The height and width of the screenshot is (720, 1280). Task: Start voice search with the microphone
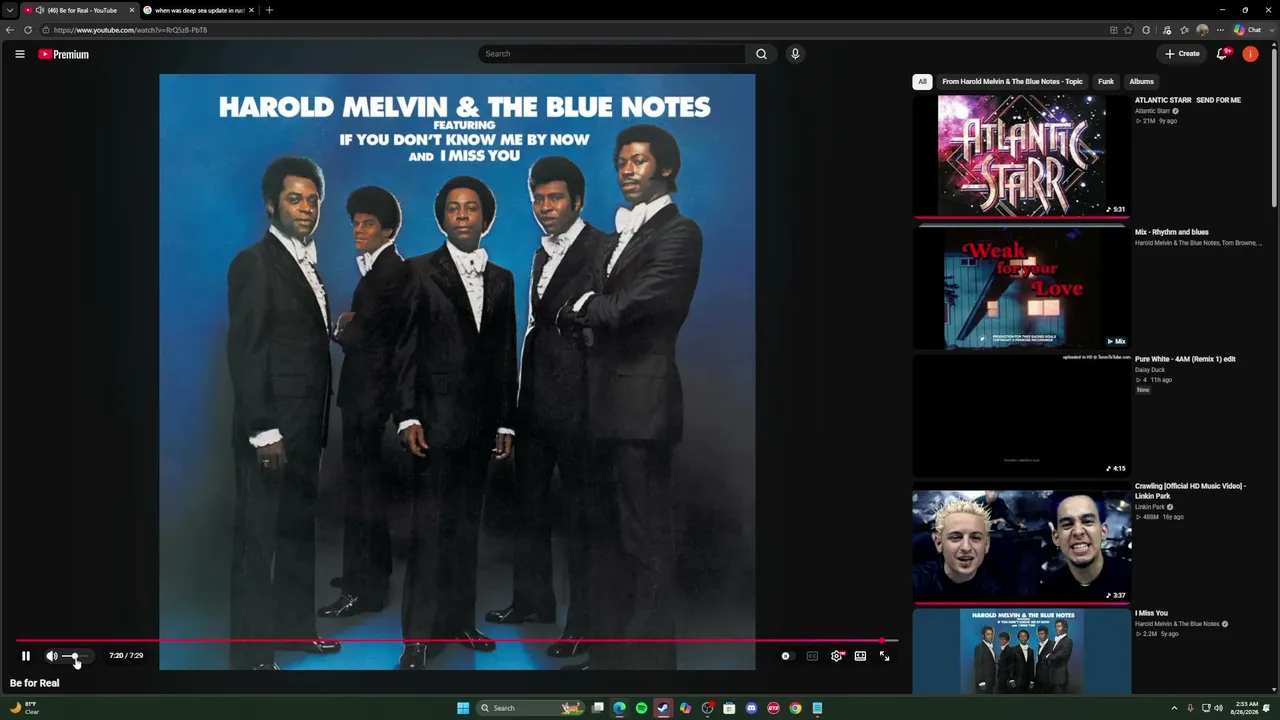pos(795,54)
